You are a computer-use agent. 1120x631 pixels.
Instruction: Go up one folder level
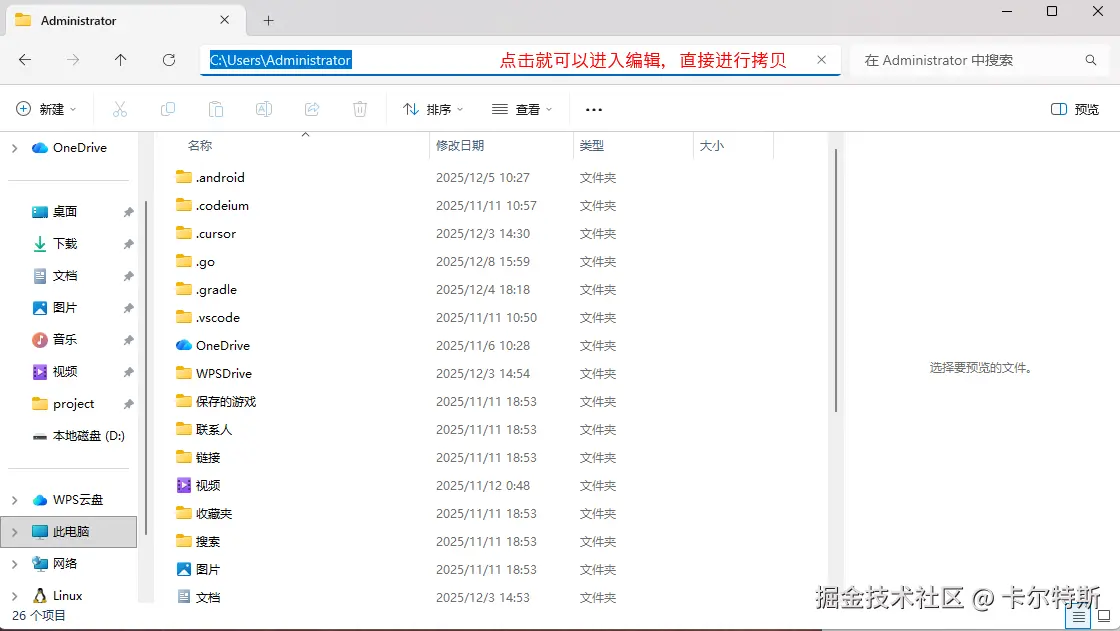pyautogui.click(x=121, y=60)
